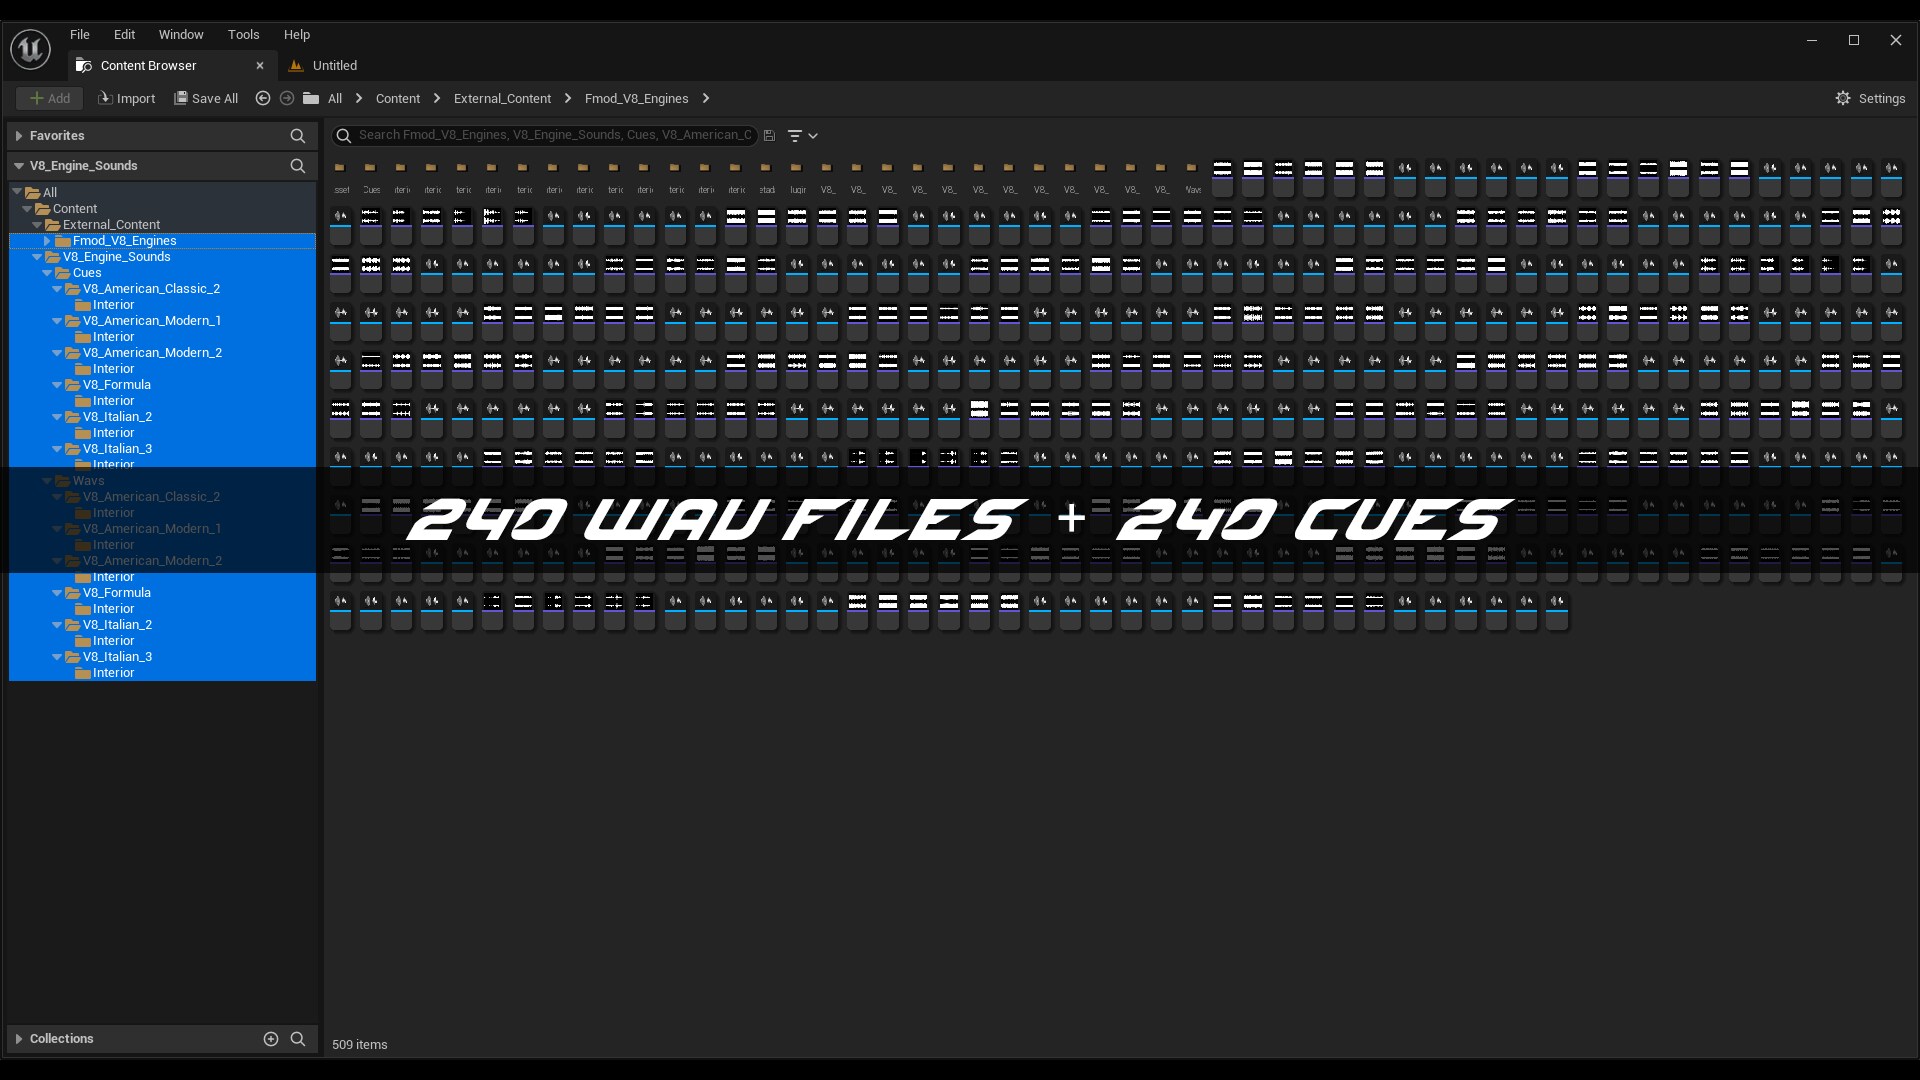Expand the Favorites section

[x=19, y=136]
